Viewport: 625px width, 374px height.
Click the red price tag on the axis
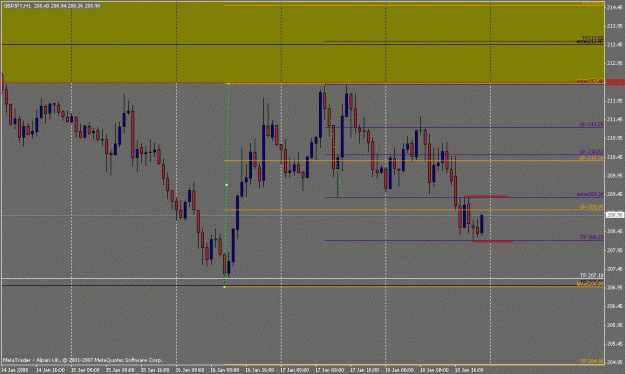[x=615, y=82]
